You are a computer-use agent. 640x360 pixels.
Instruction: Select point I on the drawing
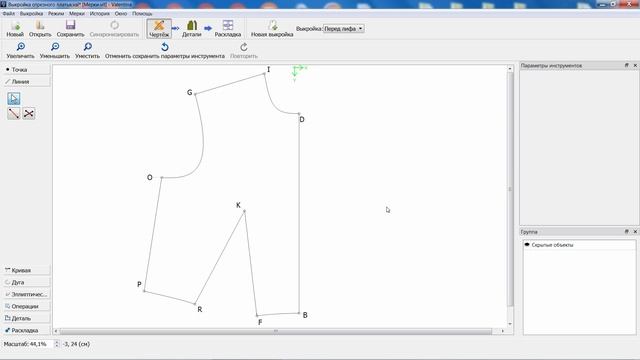point(264,74)
